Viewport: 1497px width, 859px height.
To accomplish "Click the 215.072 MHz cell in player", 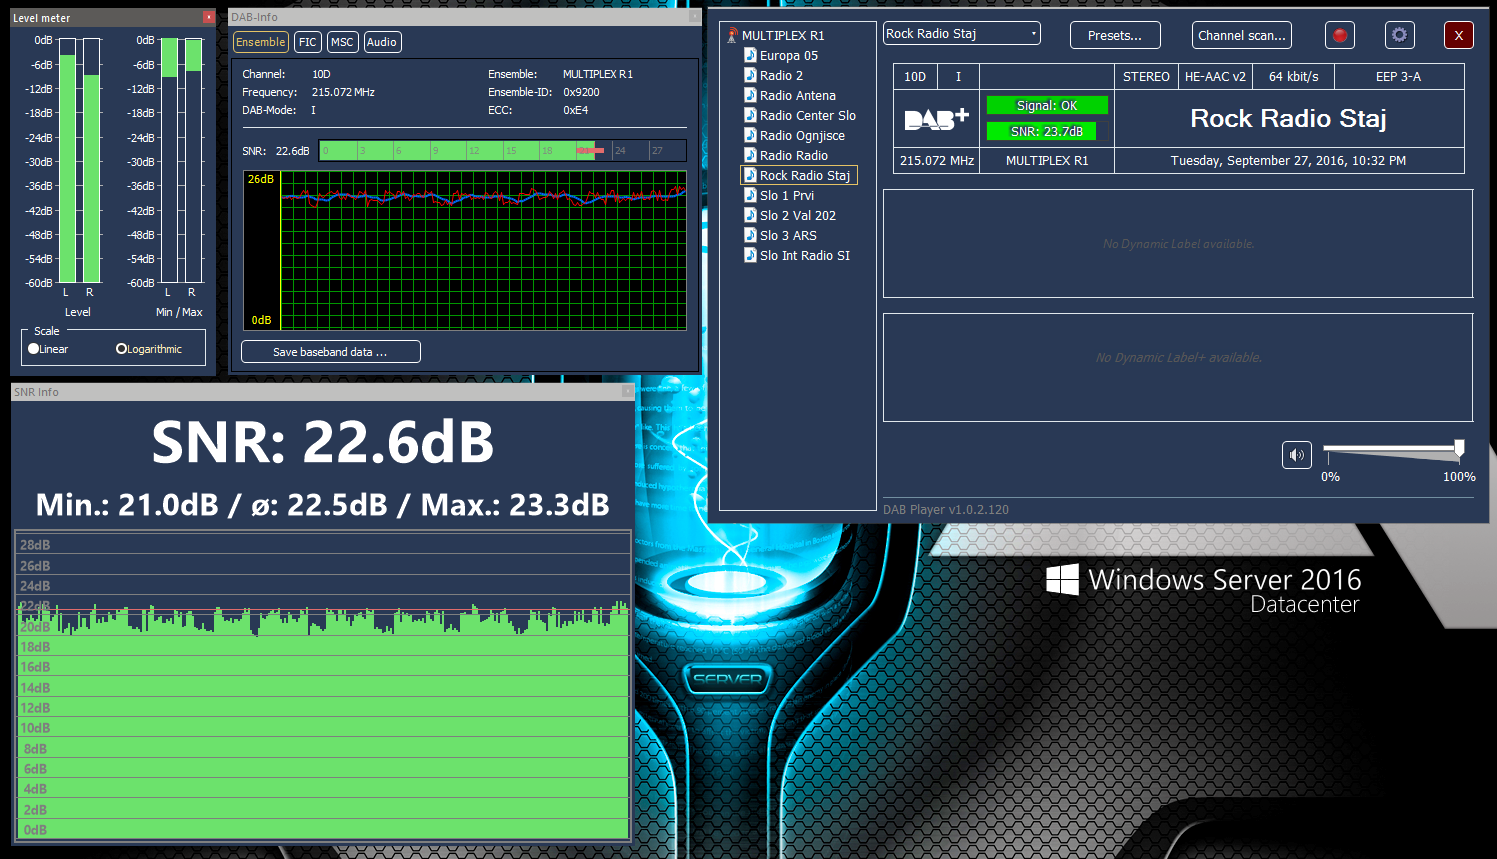I will pos(937,160).
